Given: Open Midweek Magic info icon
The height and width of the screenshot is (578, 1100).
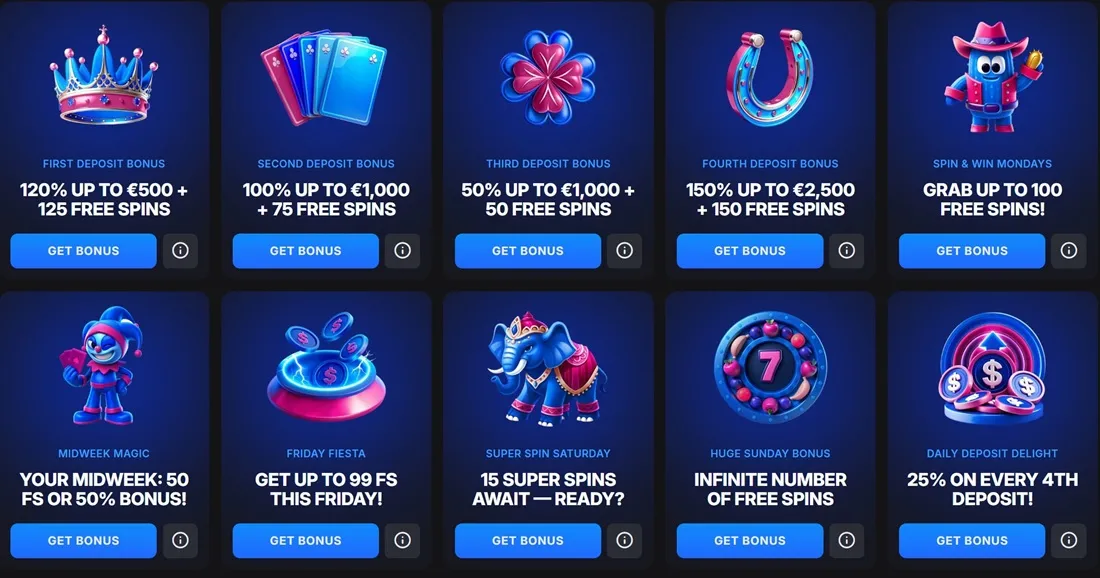Looking at the screenshot, I should pos(180,540).
